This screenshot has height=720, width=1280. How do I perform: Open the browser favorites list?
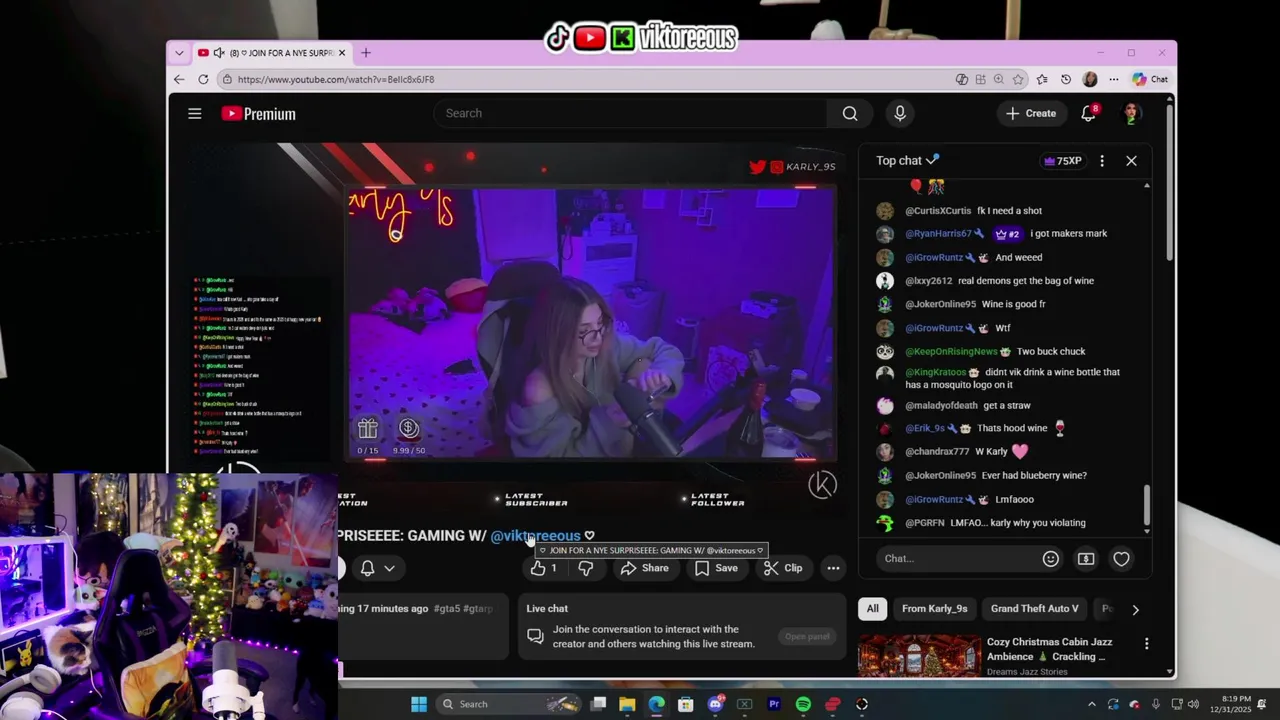[x=1042, y=79]
